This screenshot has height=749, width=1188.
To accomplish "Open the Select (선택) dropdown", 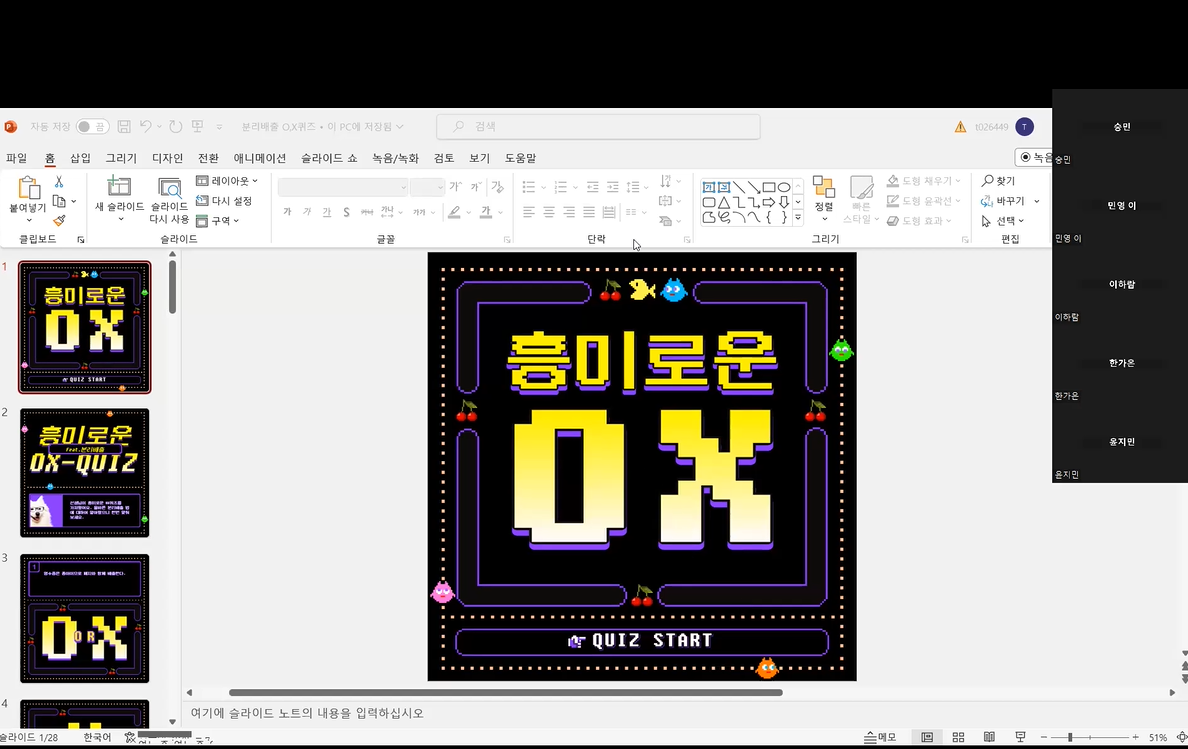I will pyautogui.click(x=1003, y=220).
